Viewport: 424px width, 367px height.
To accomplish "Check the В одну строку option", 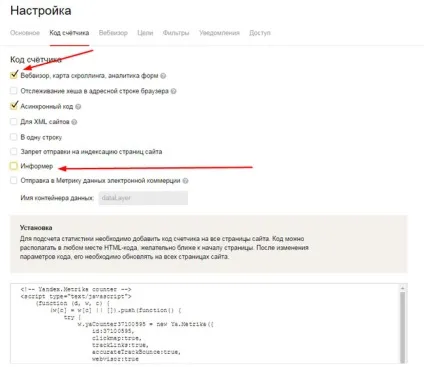I will [14, 137].
